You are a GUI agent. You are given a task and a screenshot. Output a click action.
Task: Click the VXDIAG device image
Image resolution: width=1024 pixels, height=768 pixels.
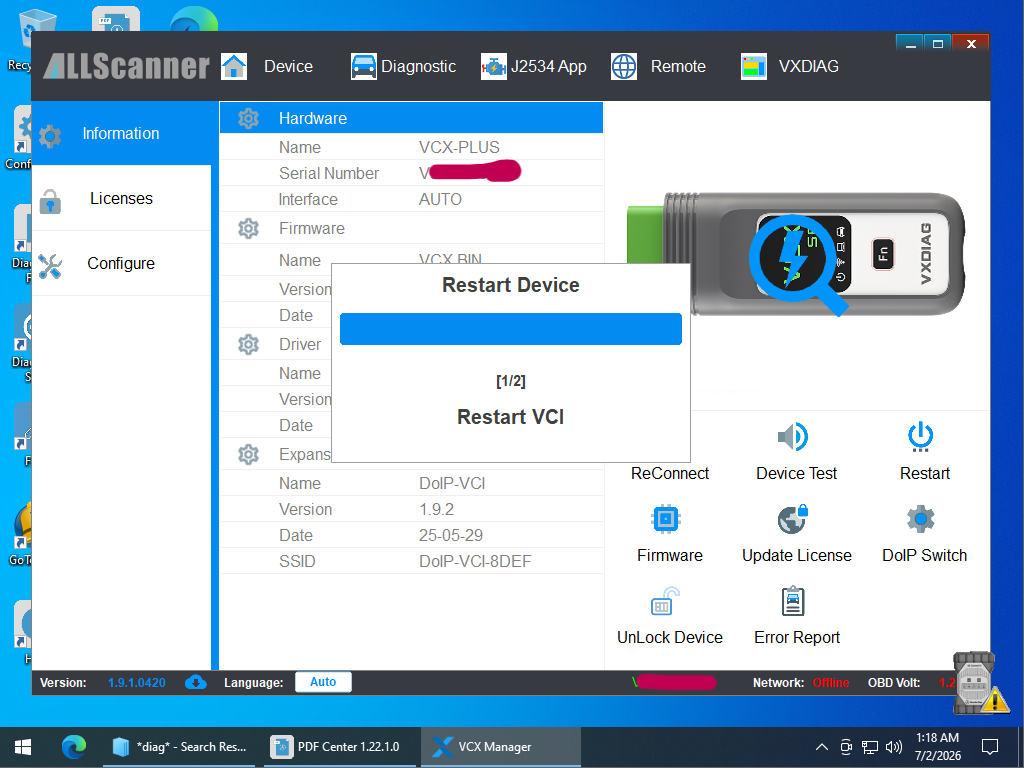click(x=795, y=255)
